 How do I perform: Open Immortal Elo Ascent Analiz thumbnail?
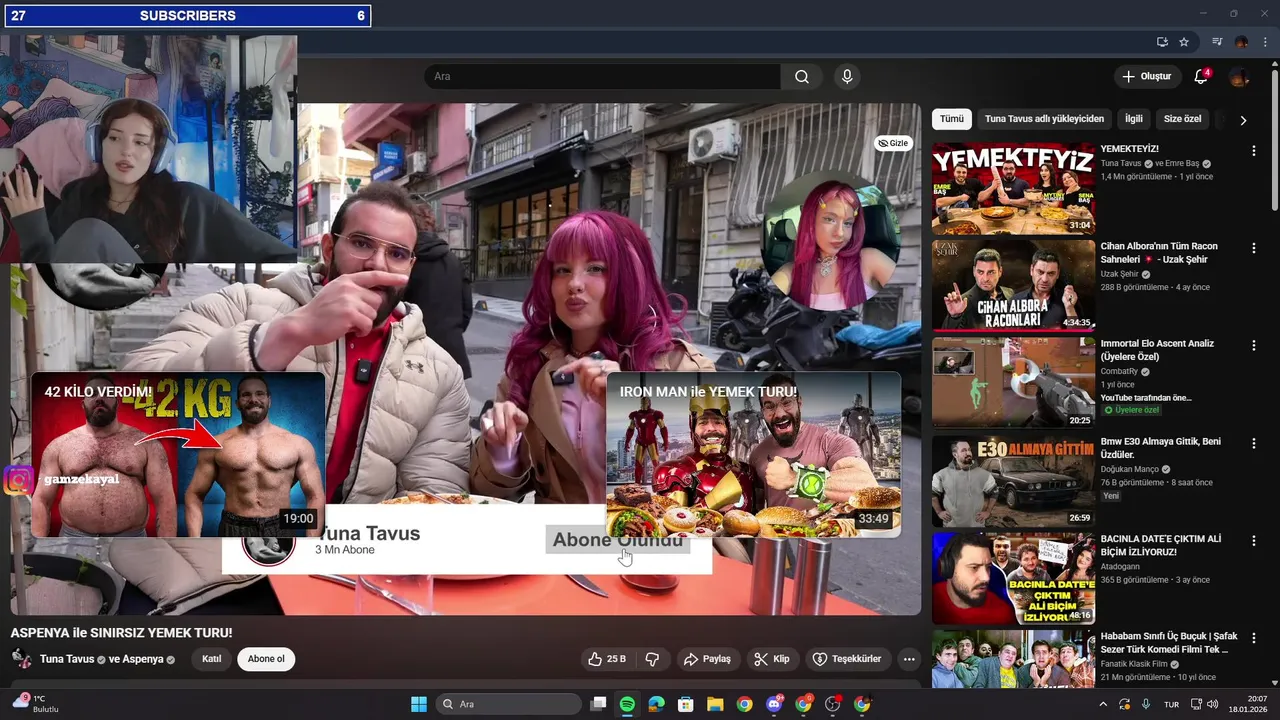(x=1013, y=382)
